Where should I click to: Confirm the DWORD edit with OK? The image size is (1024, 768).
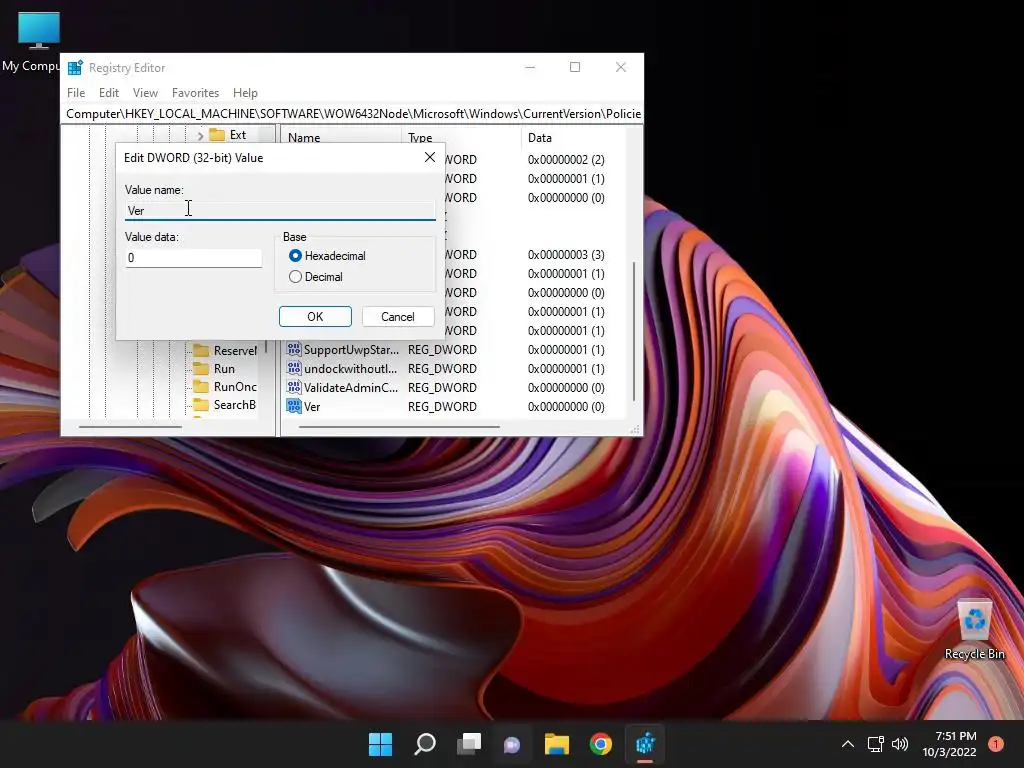pos(315,317)
